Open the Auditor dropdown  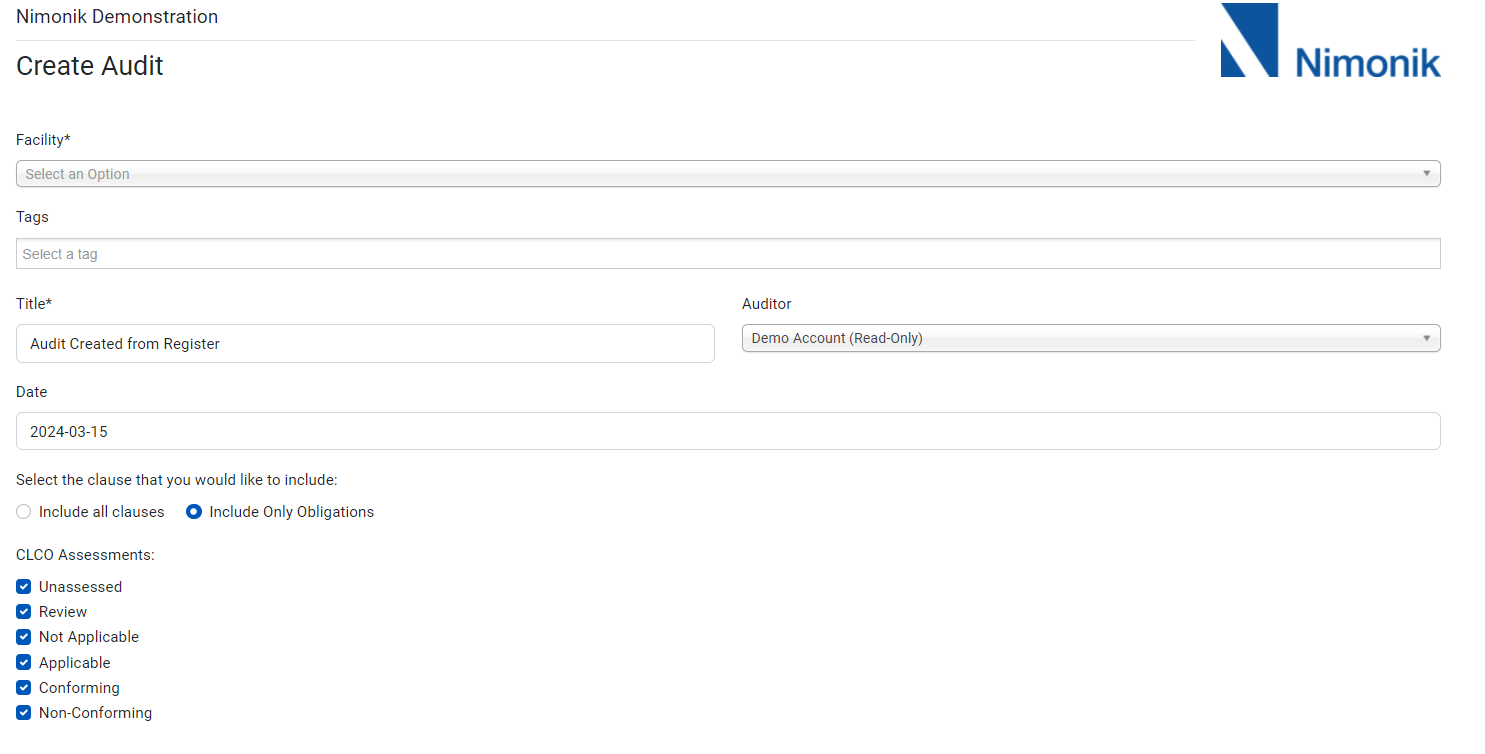[x=1091, y=338]
